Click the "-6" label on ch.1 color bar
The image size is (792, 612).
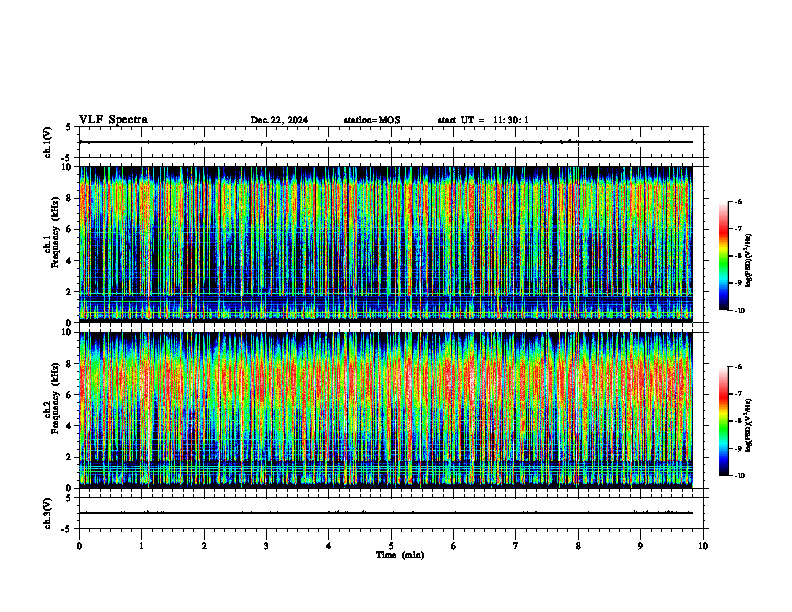point(738,201)
